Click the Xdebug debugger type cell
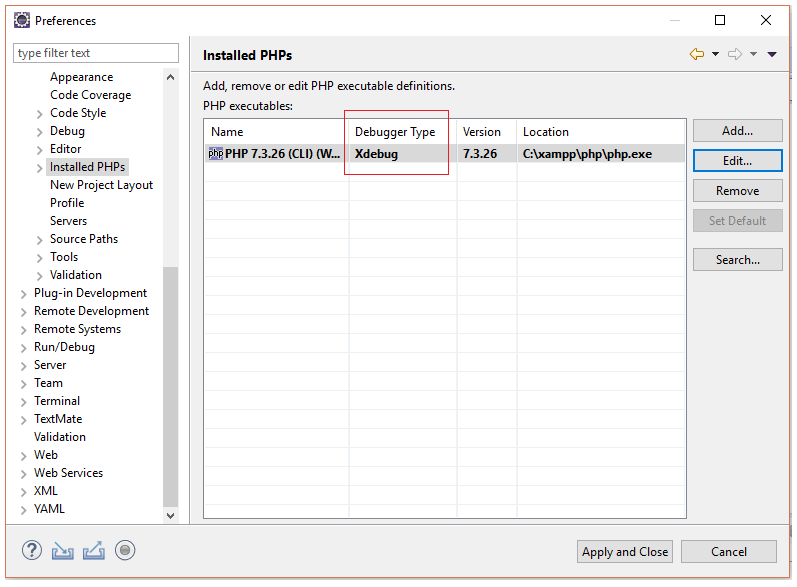The image size is (797, 587). [376, 153]
